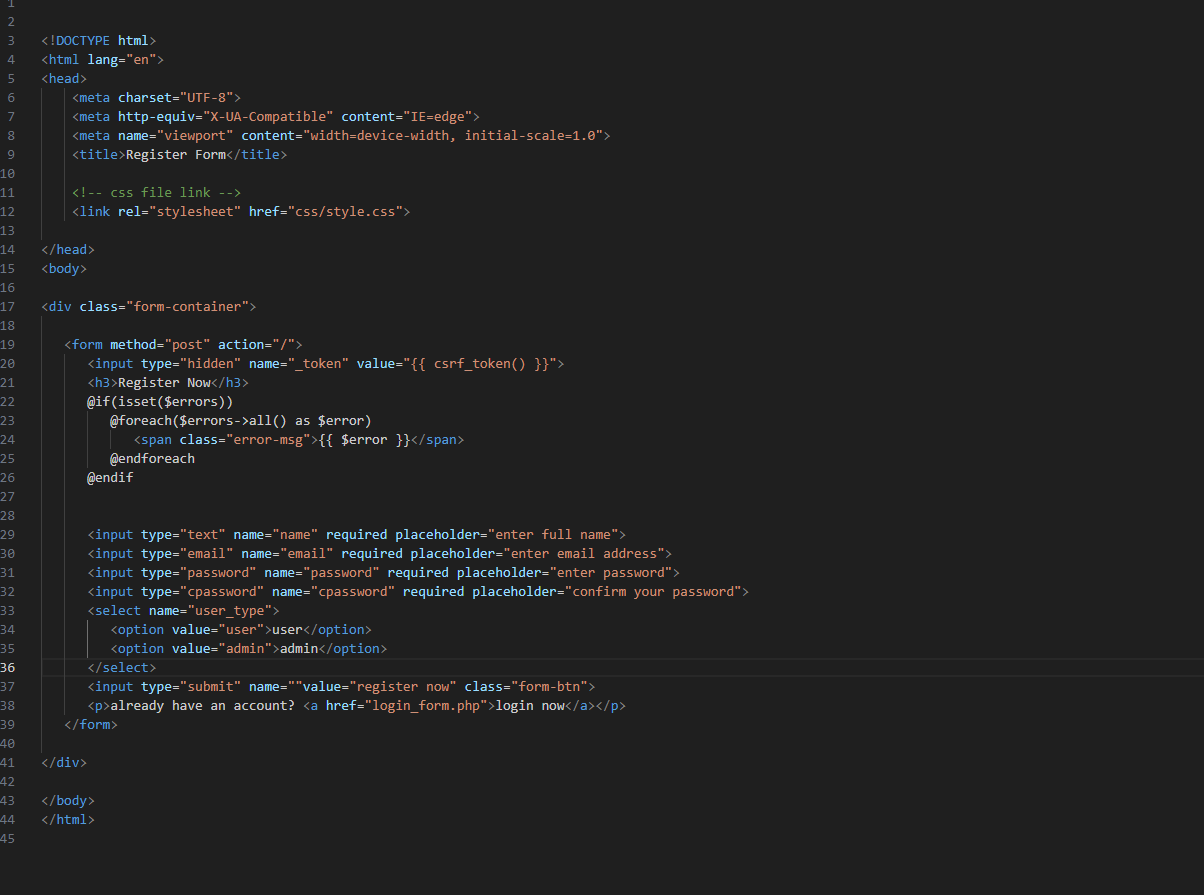This screenshot has height=895, width=1204.
Task: Click the opening <body> tag
Action: point(64,269)
